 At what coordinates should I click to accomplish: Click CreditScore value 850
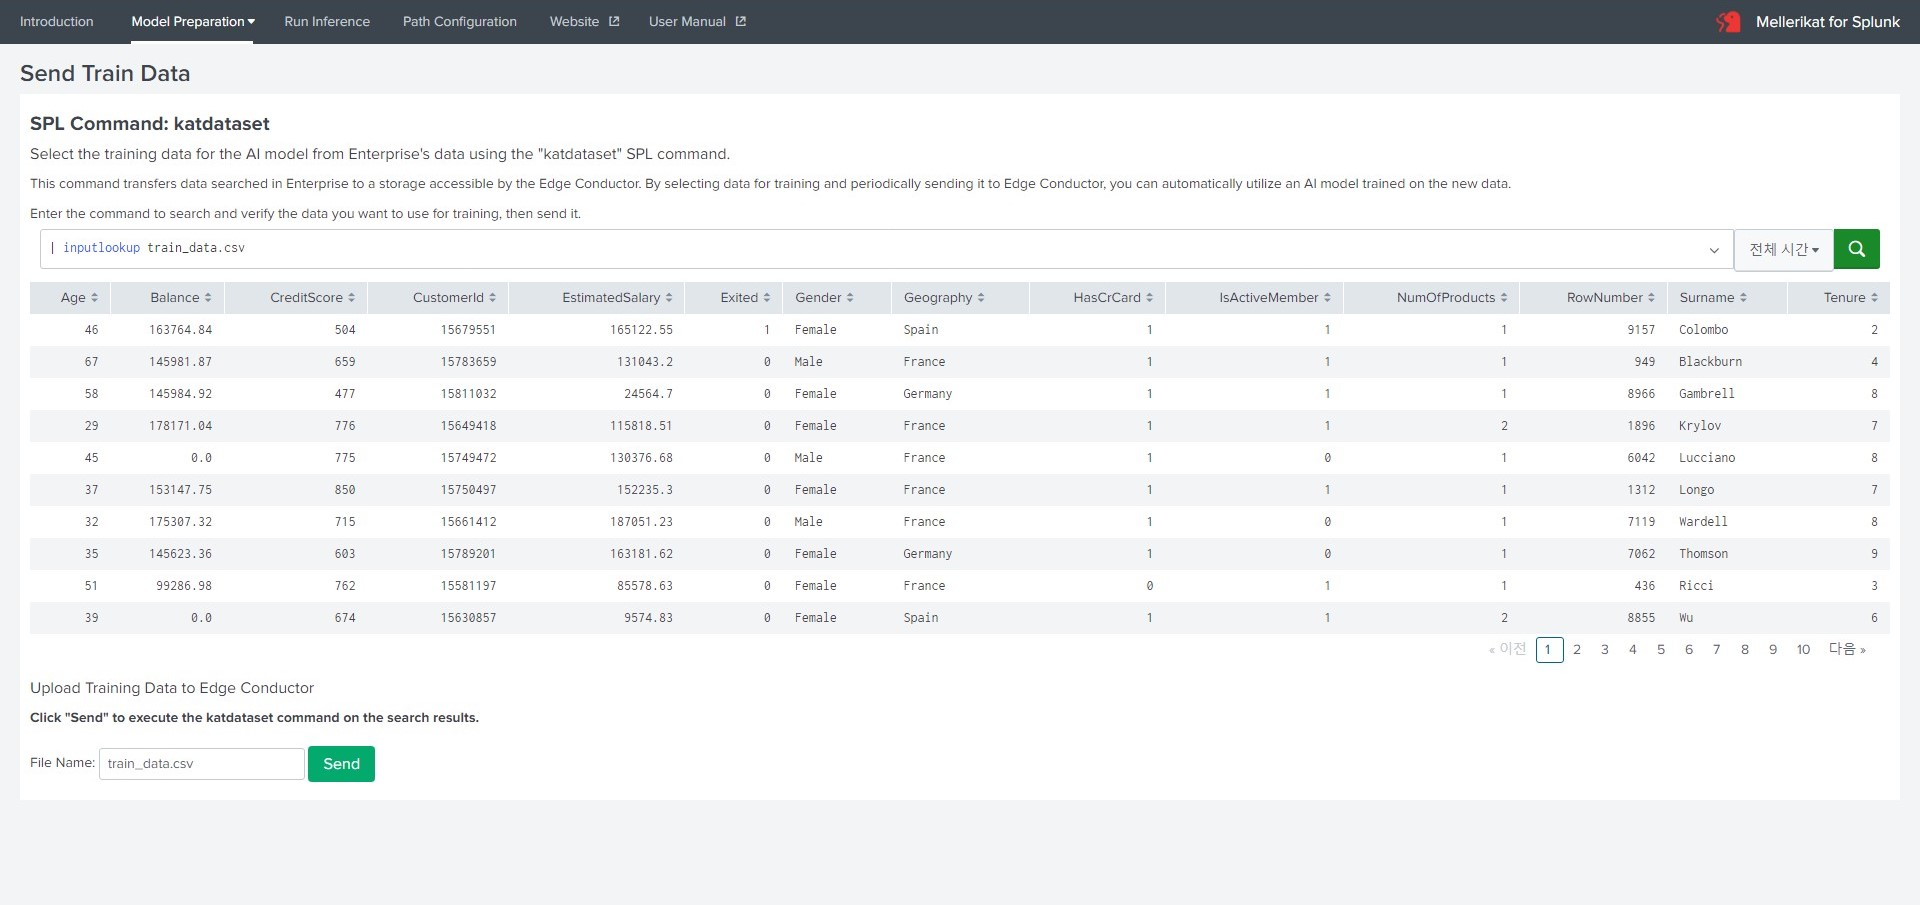[345, 490]
